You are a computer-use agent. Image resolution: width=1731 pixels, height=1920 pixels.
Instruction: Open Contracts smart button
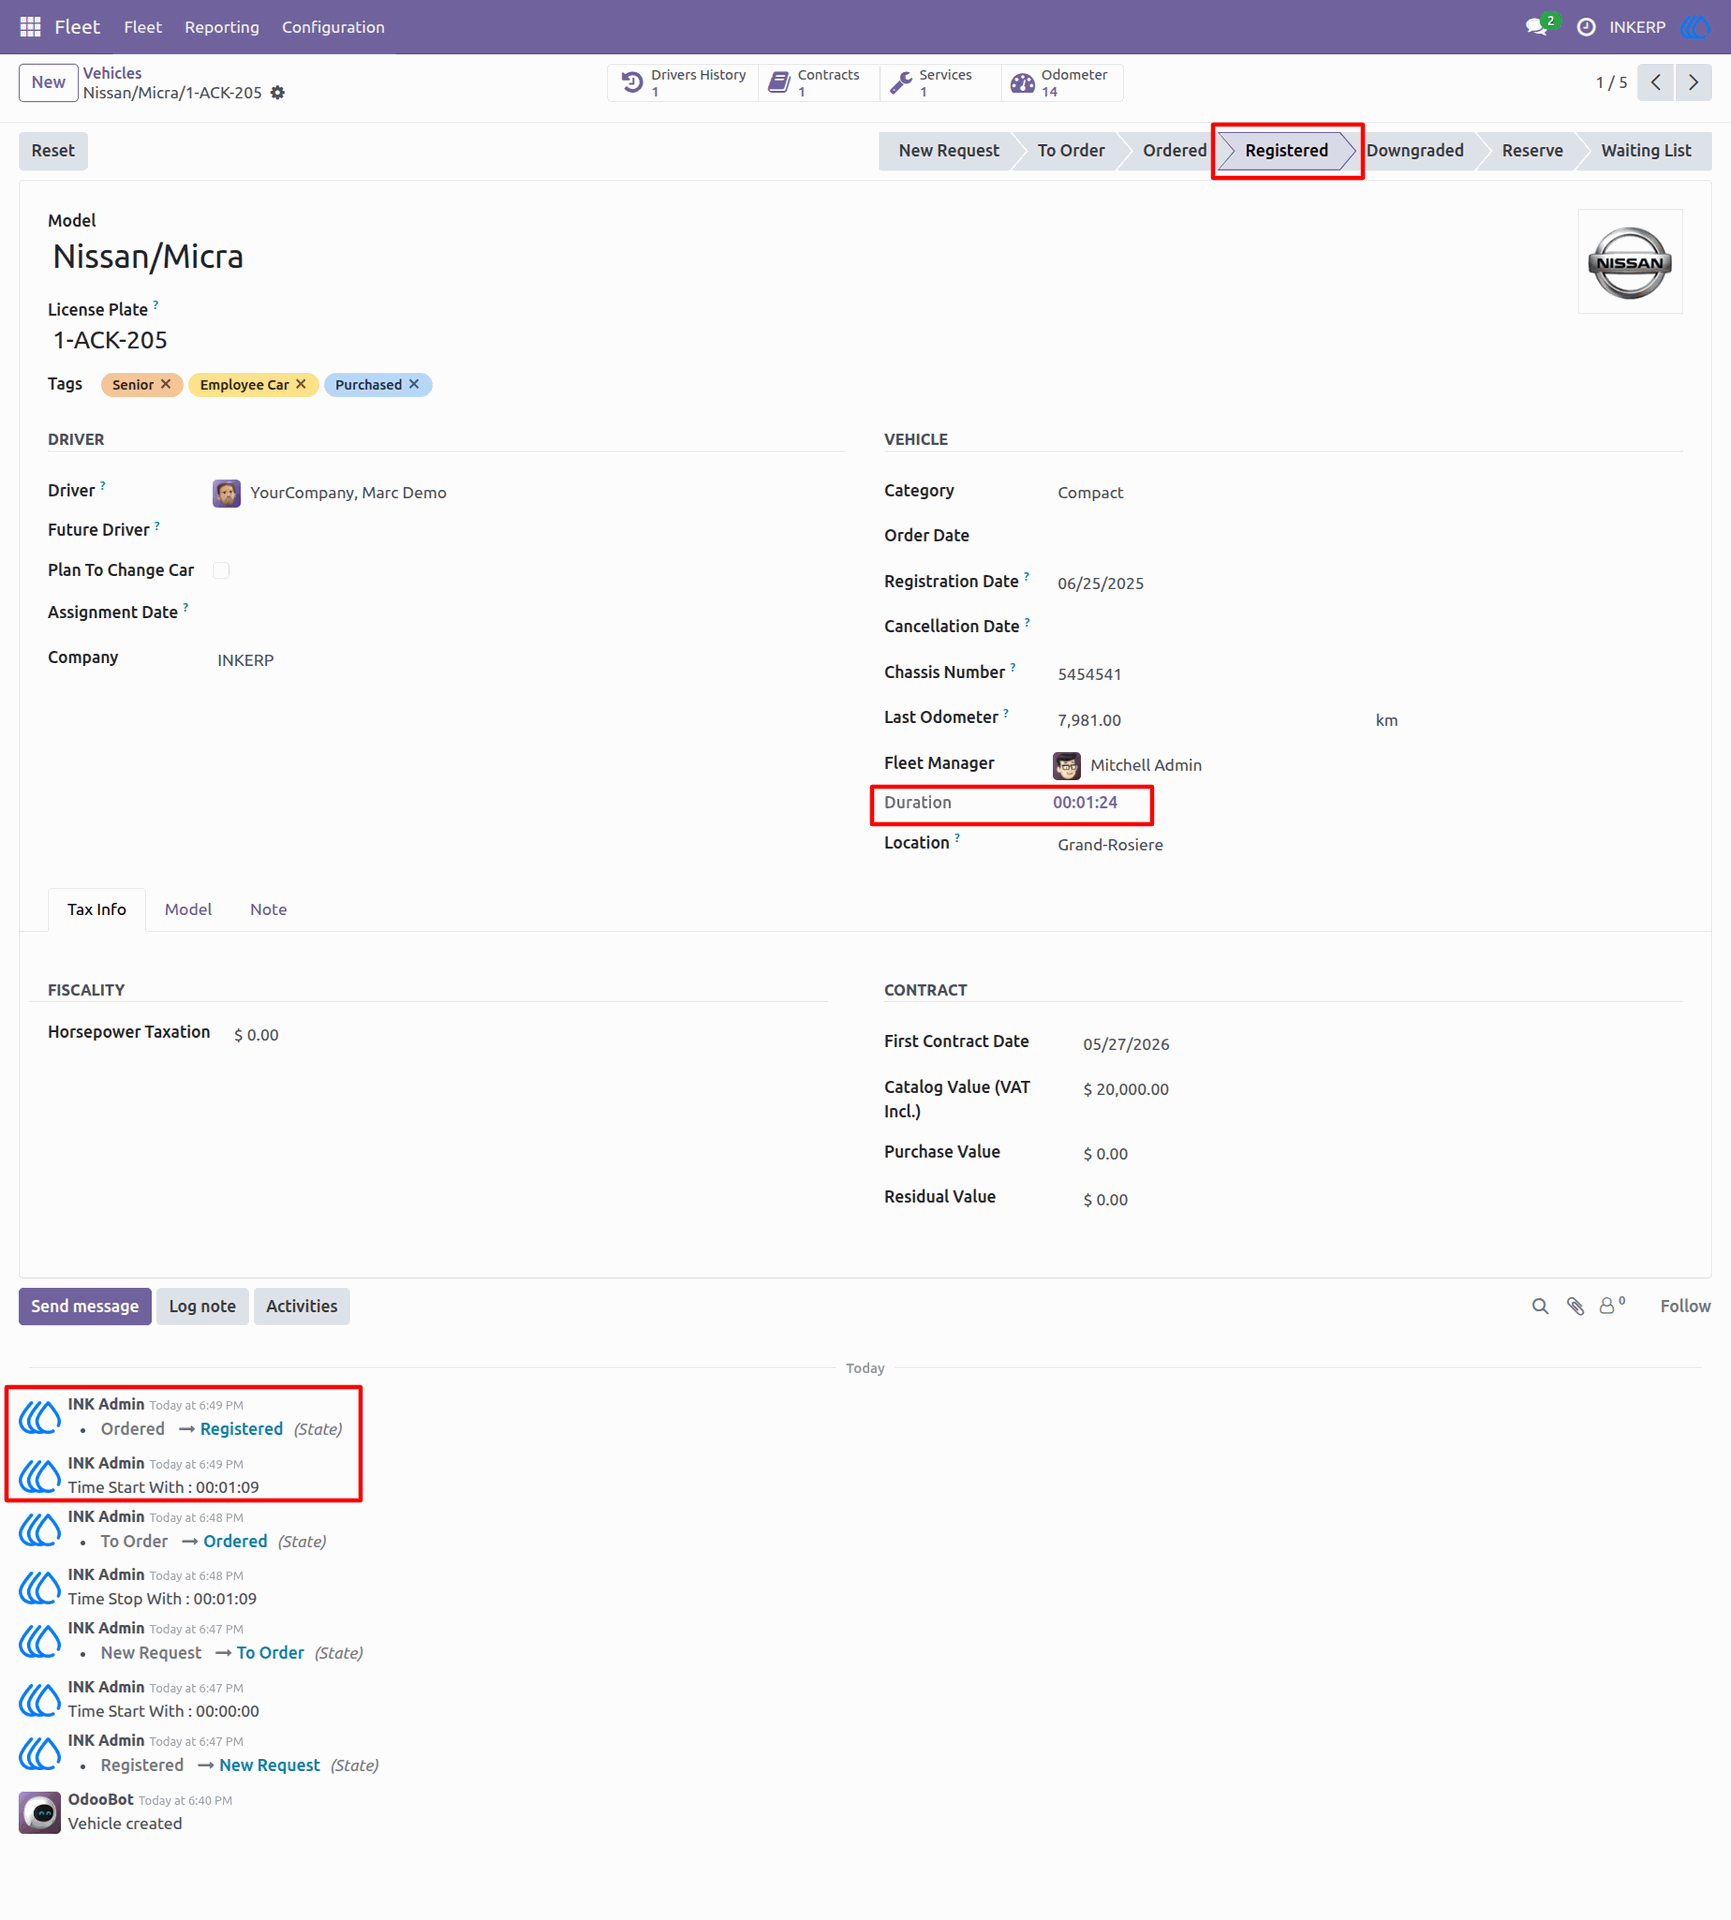[819, 83]
